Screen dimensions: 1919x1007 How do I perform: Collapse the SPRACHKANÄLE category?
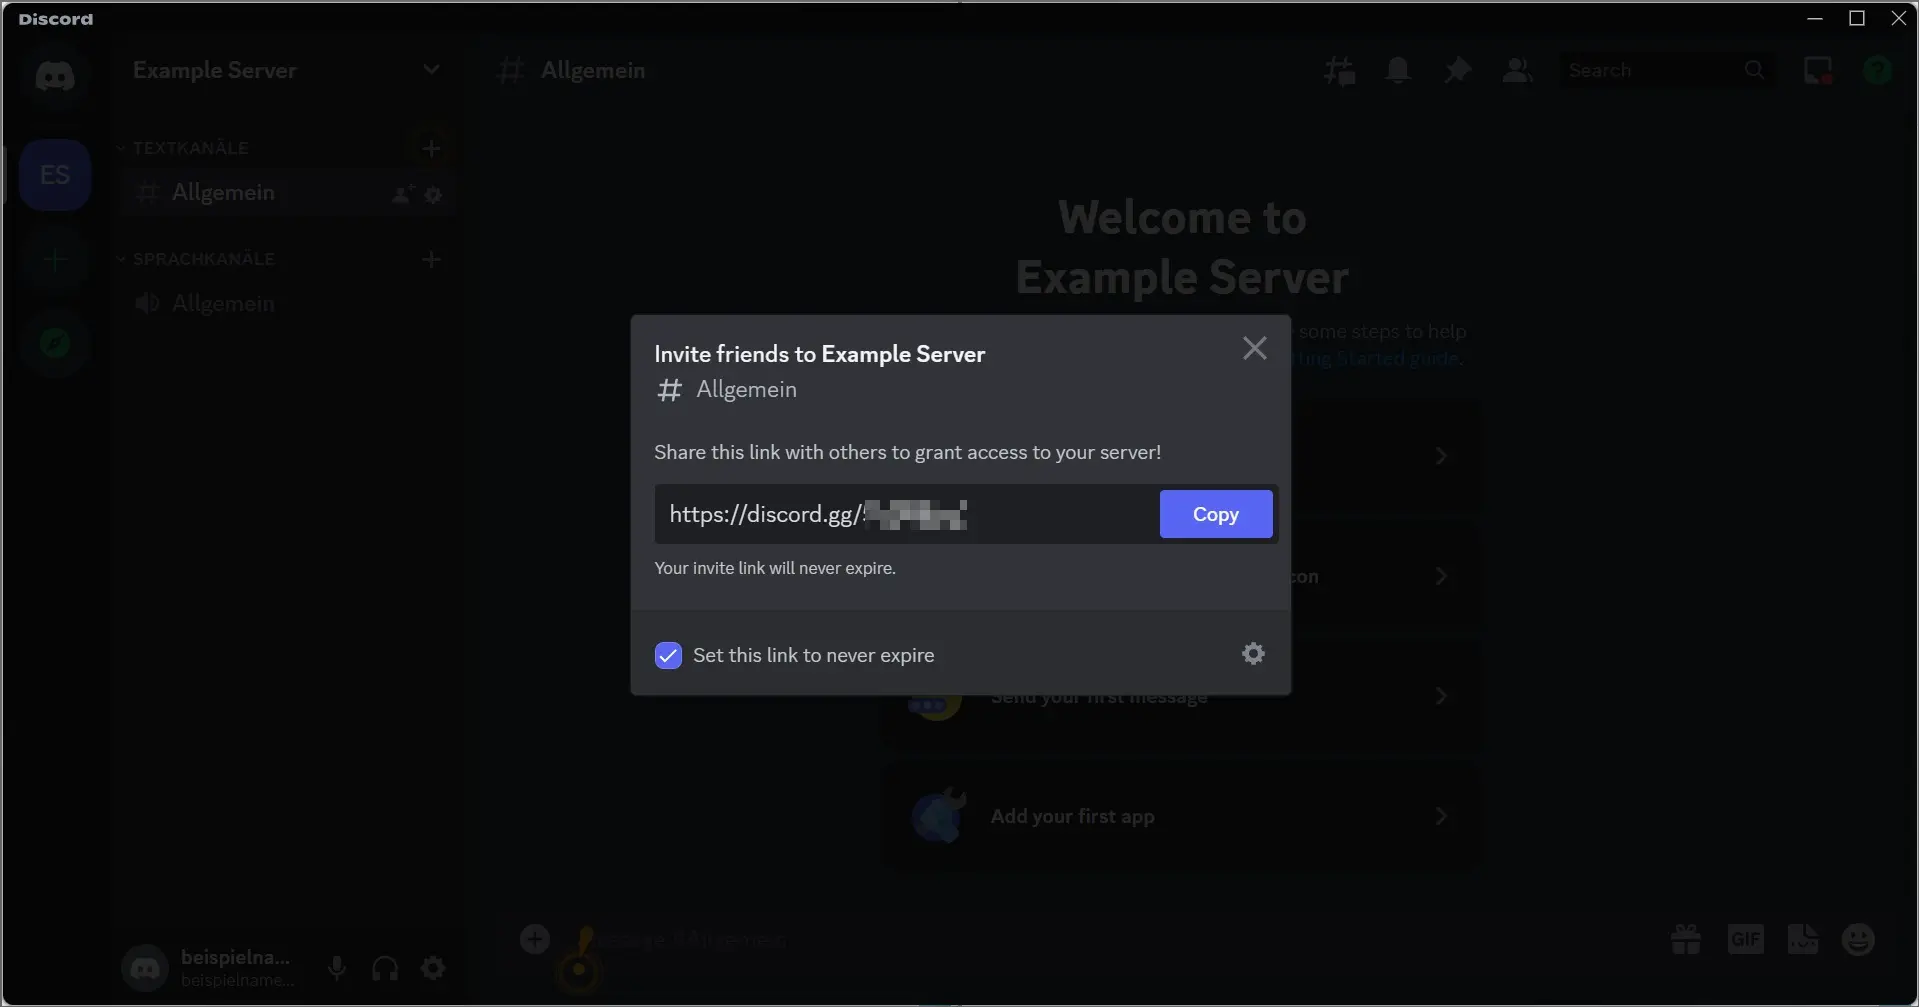pos(120,258)
